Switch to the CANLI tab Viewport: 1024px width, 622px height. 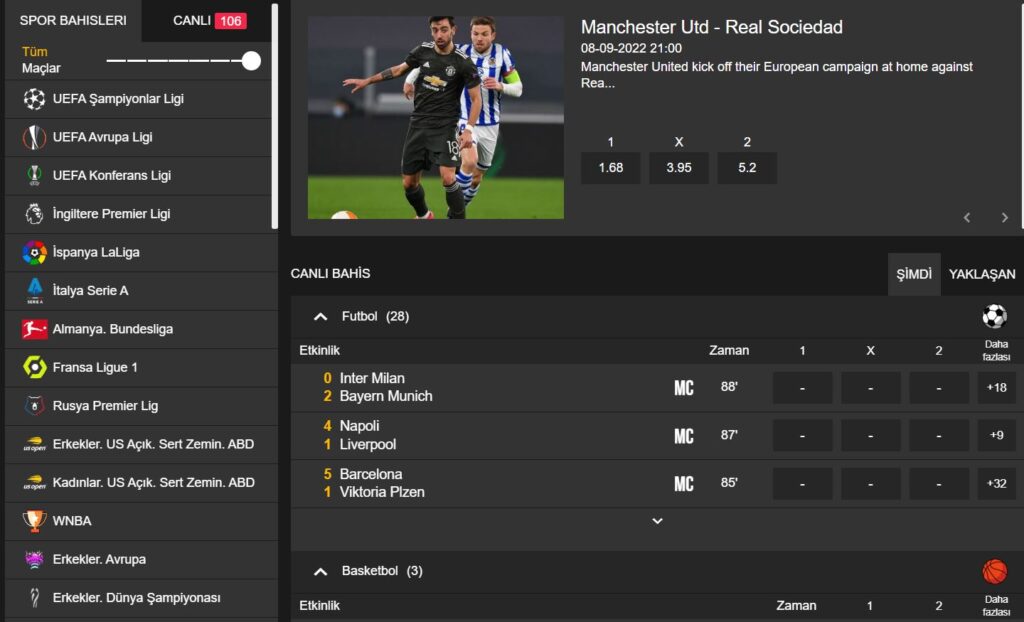click(x=209, y=21)
